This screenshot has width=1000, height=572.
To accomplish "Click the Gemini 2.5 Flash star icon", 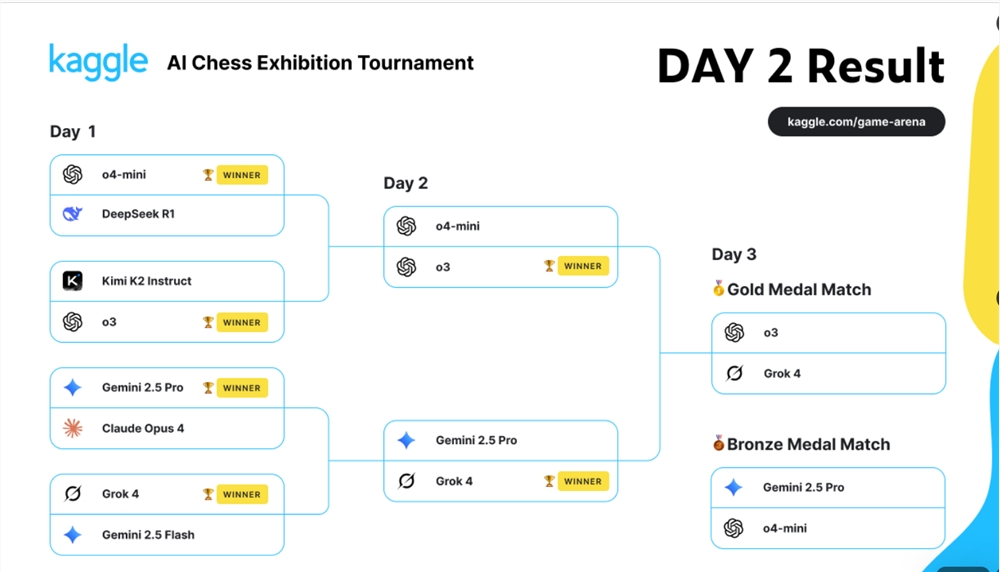I will [x=72, y=535].
